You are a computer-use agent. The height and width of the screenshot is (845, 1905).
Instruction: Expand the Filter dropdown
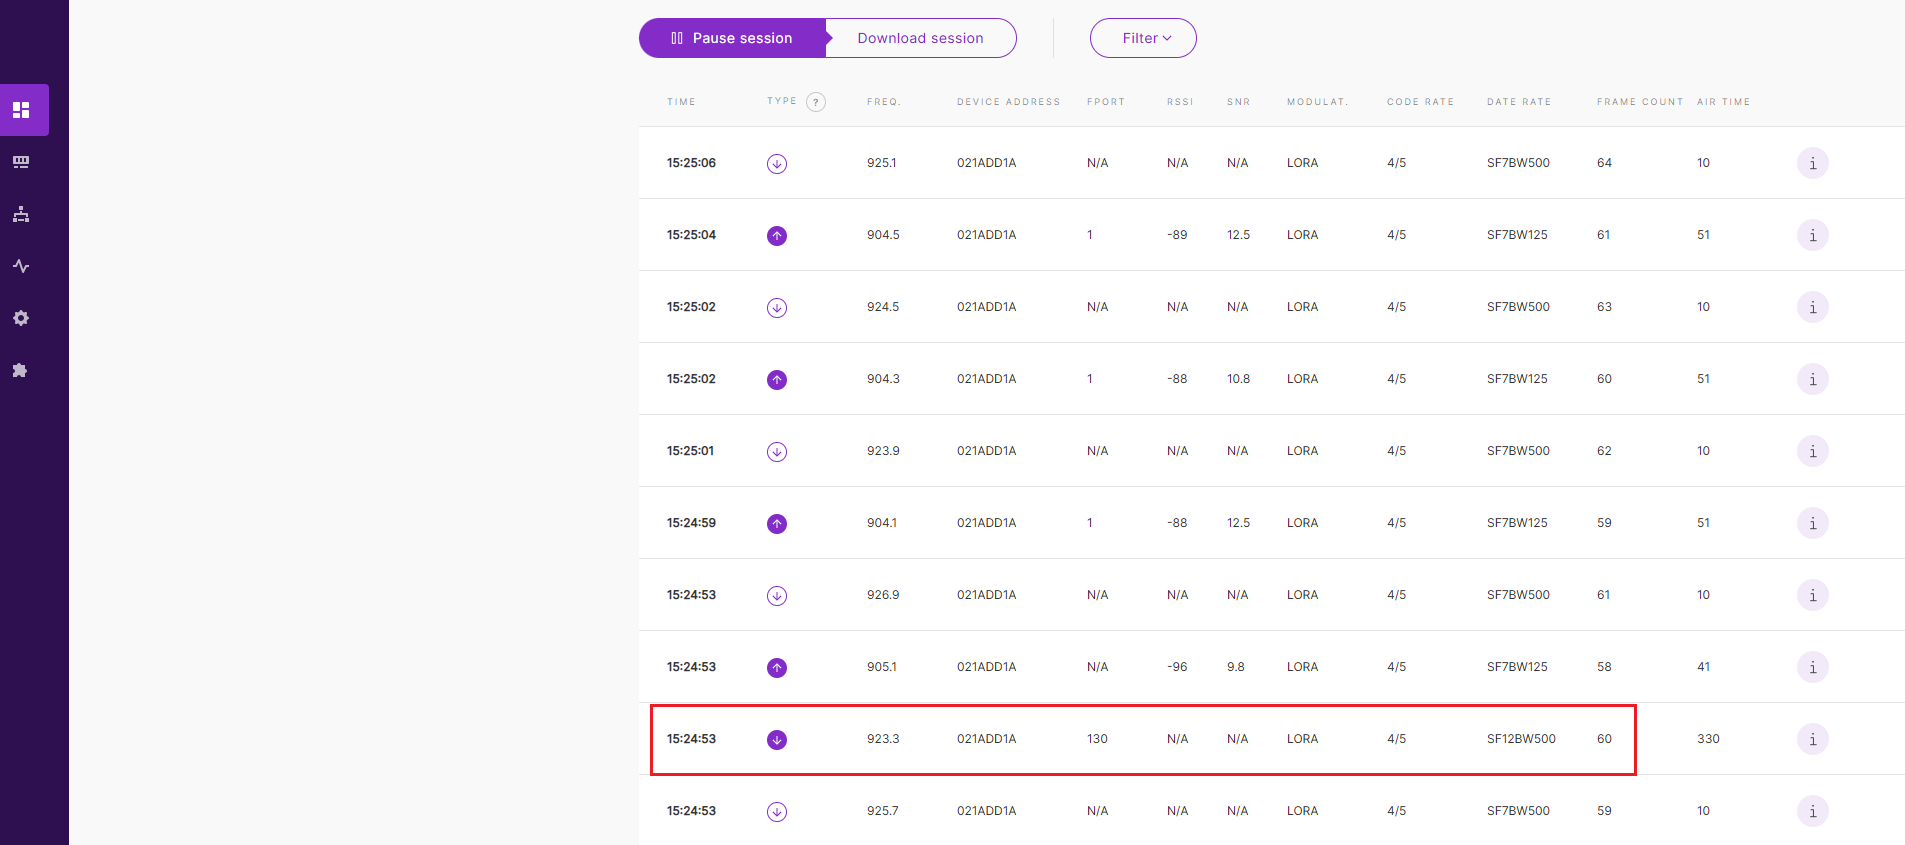point(1143,38)
